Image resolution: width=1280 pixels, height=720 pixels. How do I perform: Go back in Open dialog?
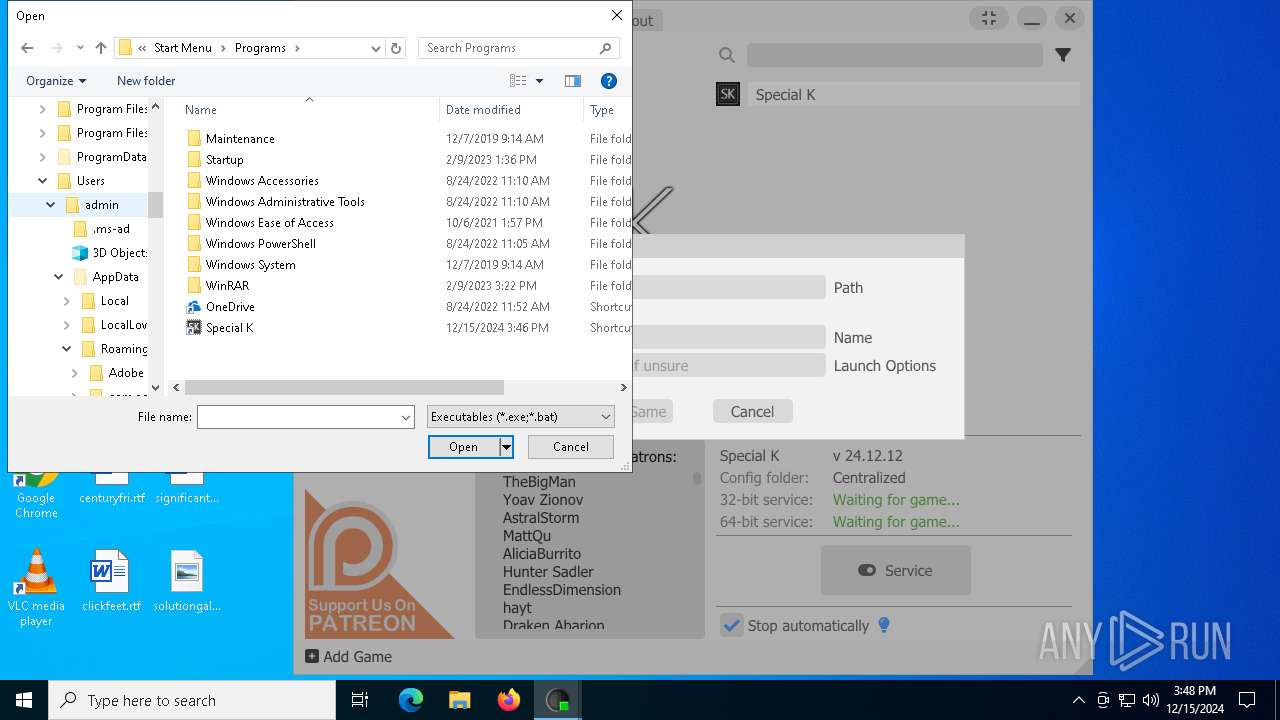pos(27,48)
